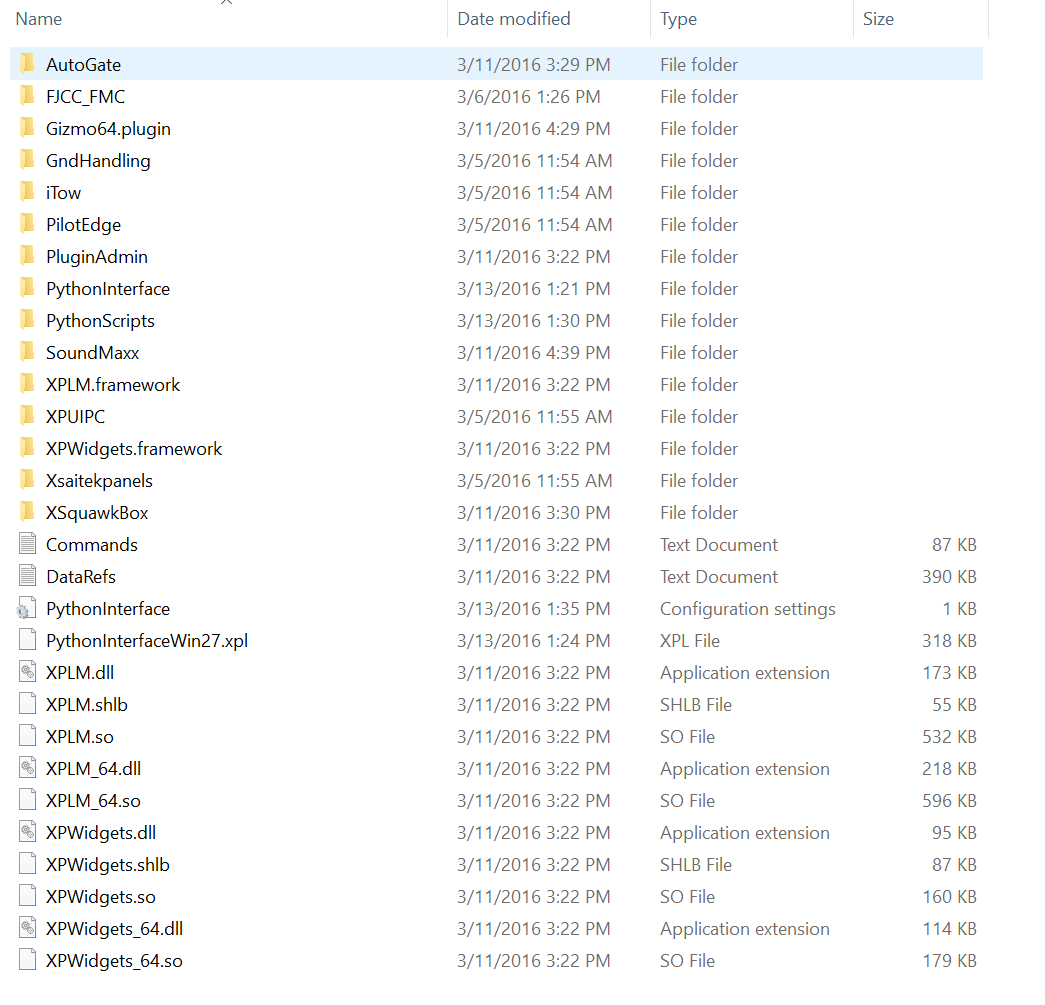Click the Xsaitekpanels folder icon
This screenshot has height=1005, width=1045.
(x=27, y=480)
